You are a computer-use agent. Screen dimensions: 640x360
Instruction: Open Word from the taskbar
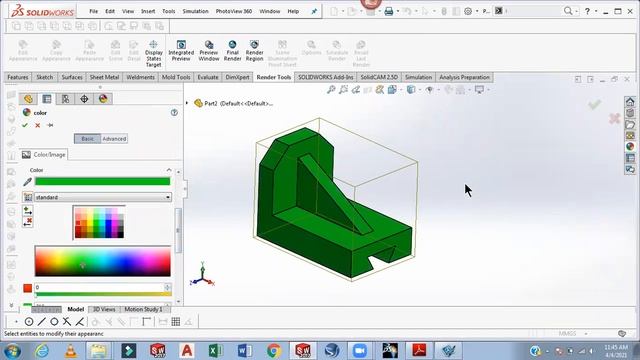click(x=245, y=351)
